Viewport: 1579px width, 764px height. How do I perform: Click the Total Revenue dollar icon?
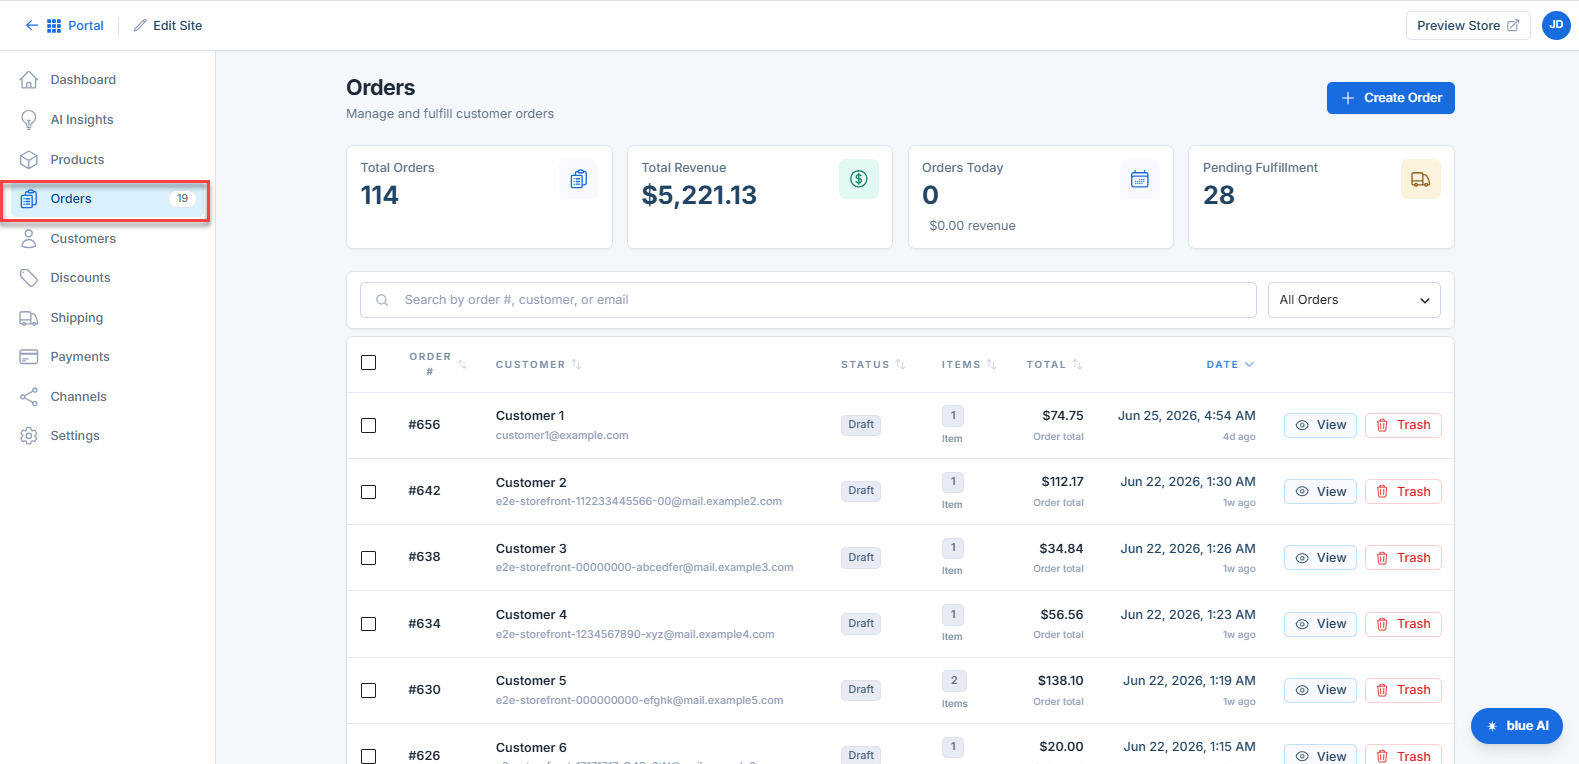point(858,179)
